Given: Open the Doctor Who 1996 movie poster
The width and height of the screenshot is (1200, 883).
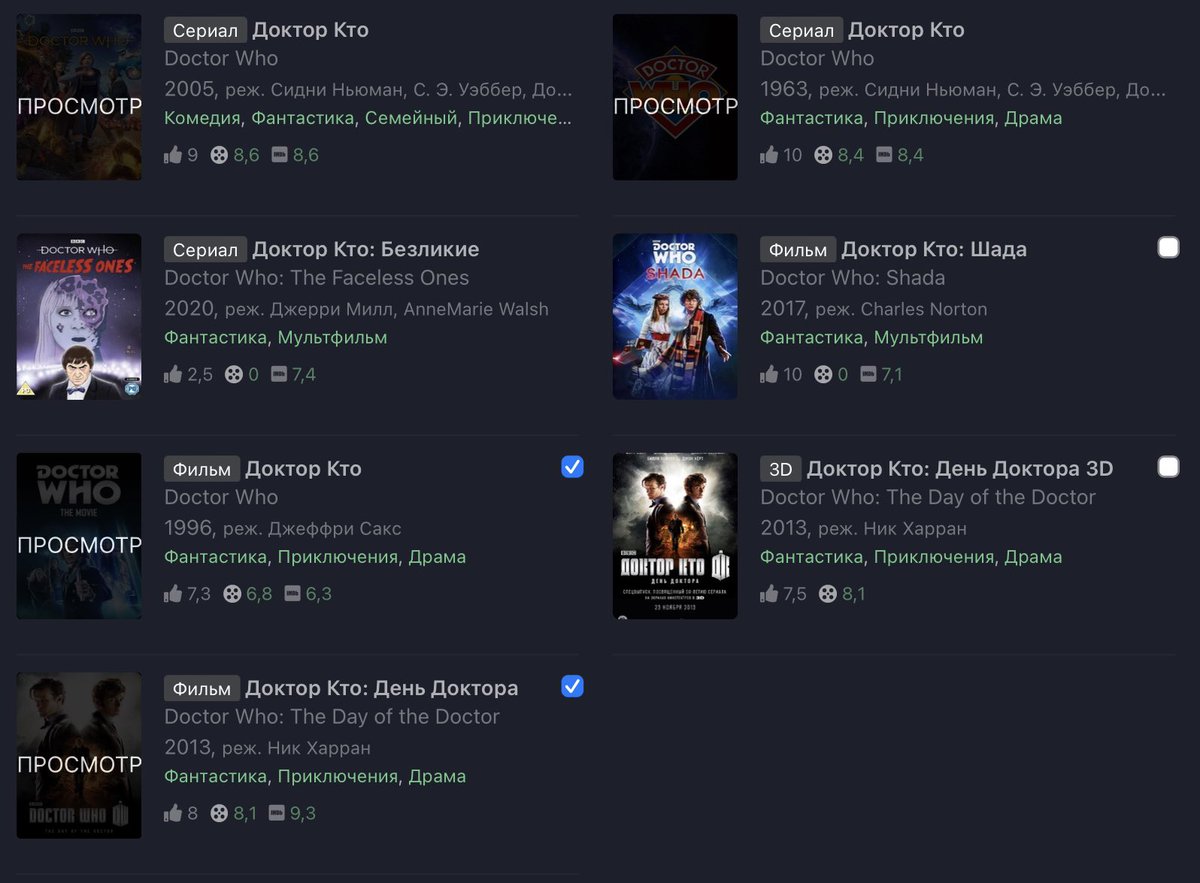Looking at the screenshot, I should (x=79, y=536).
